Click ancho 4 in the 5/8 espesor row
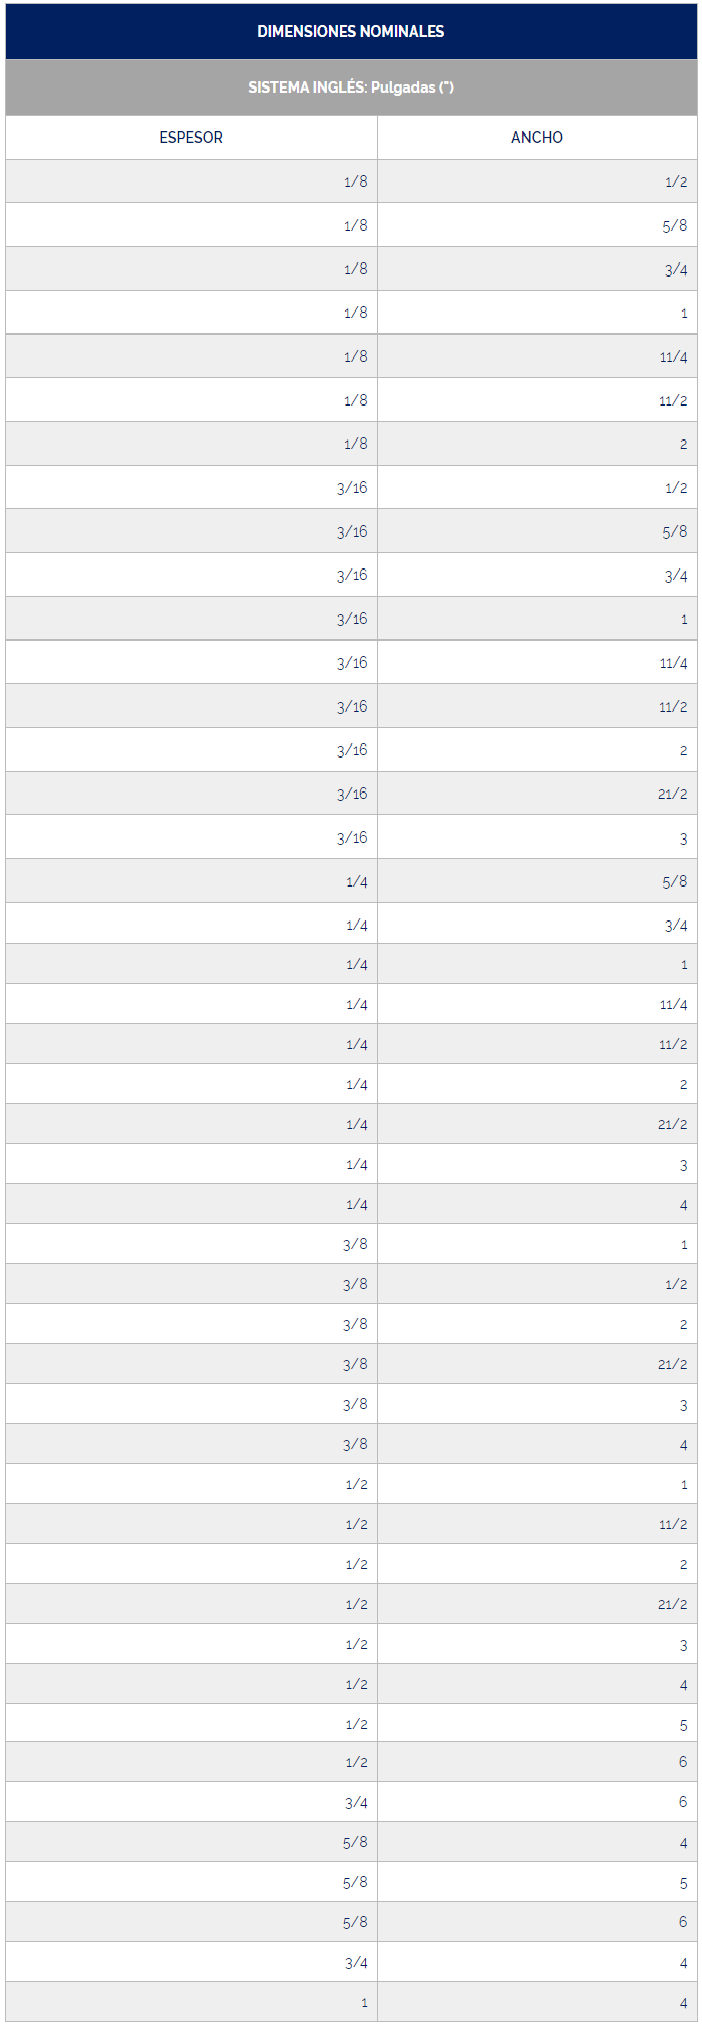Viewport: 702px width, 2027px height. pyautogui.click(x=683, y=1843)
